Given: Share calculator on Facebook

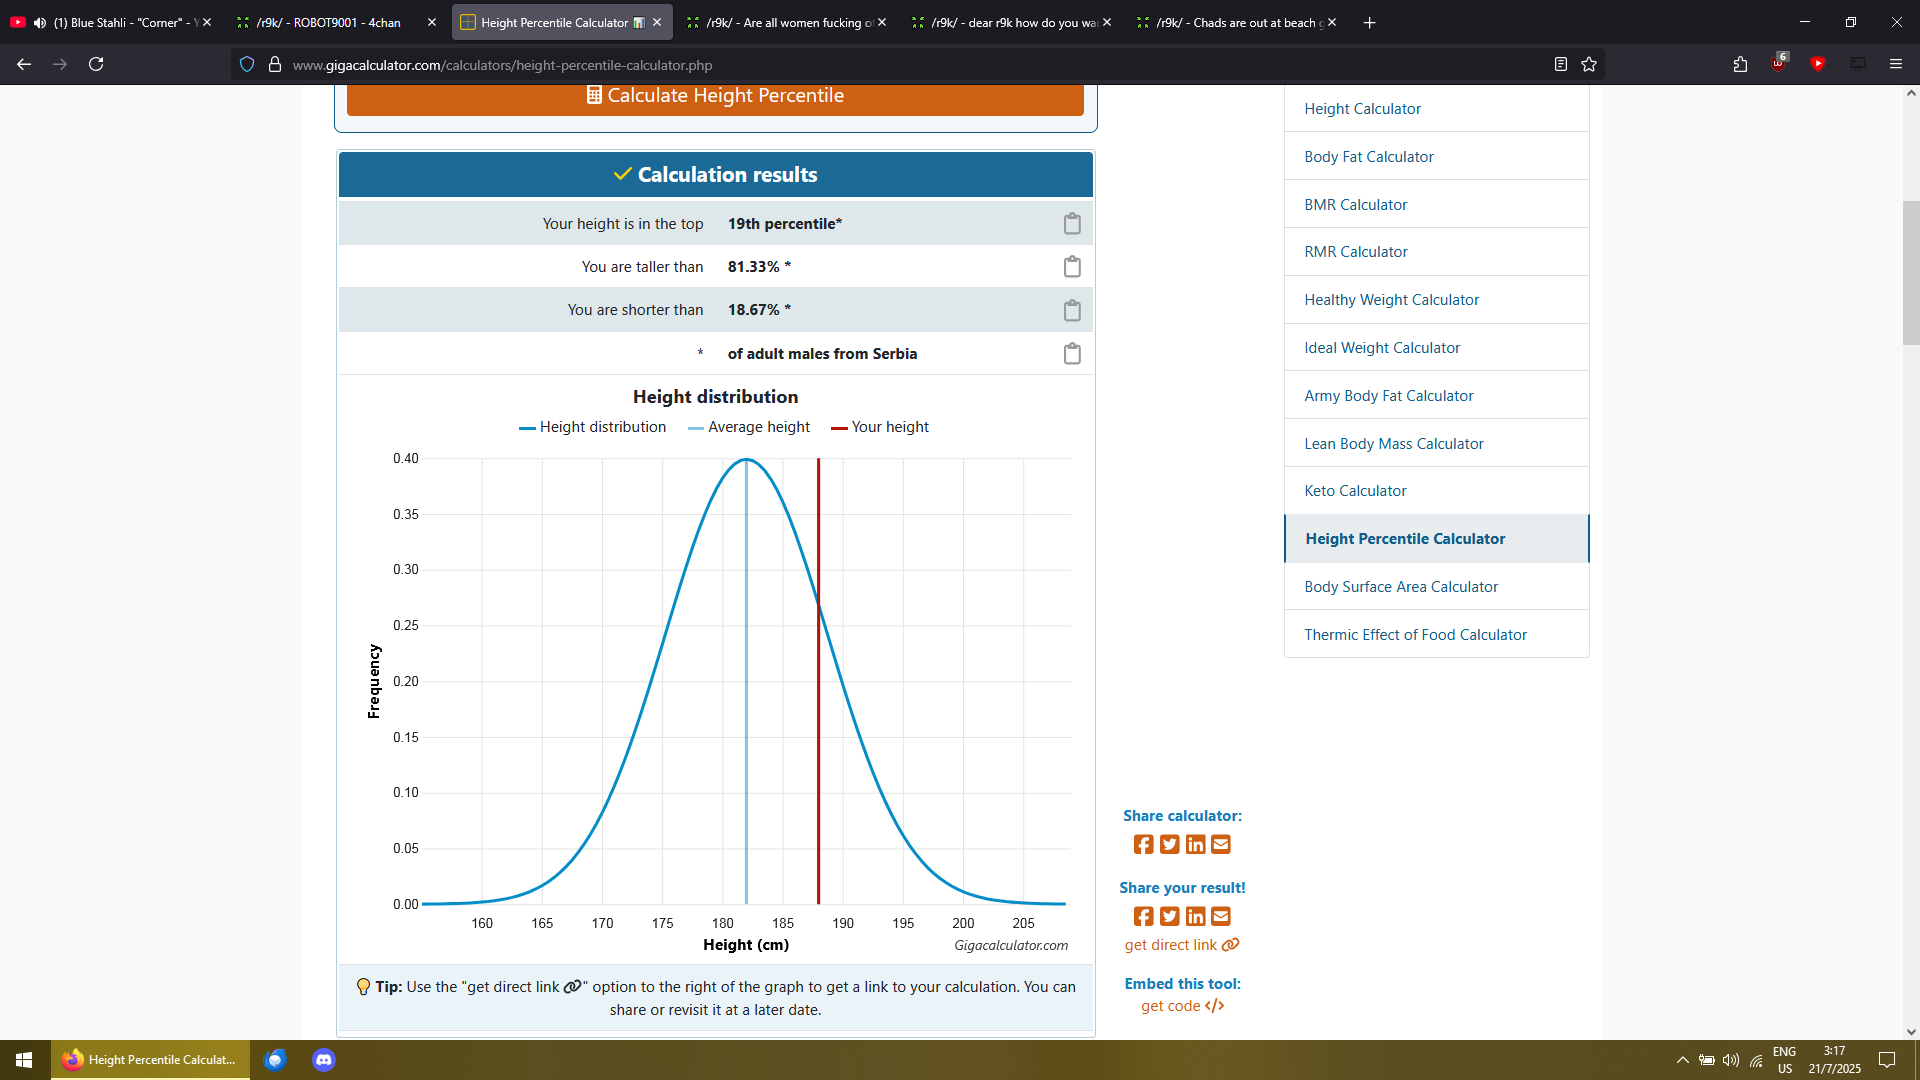Looking at the screenshot, I should 1143,845.
